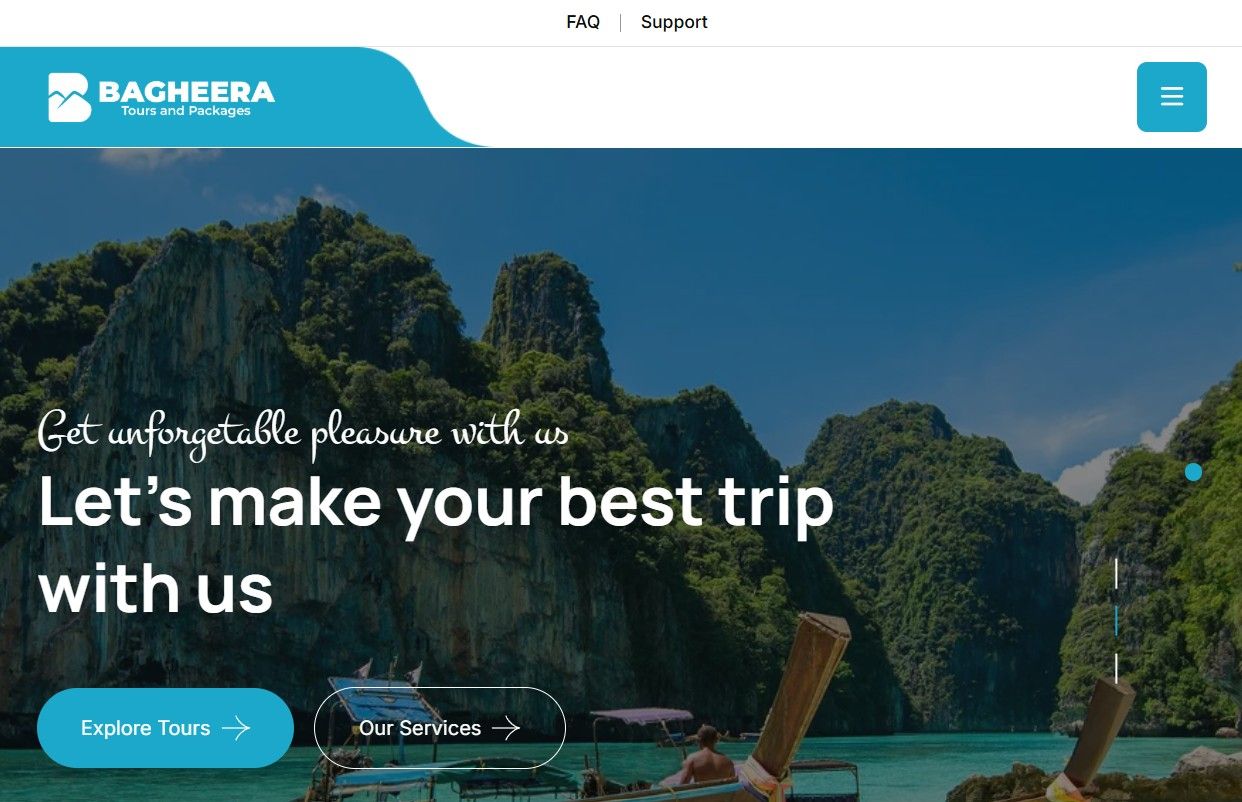1242x802 pixels.
Task: Click the BAGHEERA brand name text
Action: [x=187, y=92]
